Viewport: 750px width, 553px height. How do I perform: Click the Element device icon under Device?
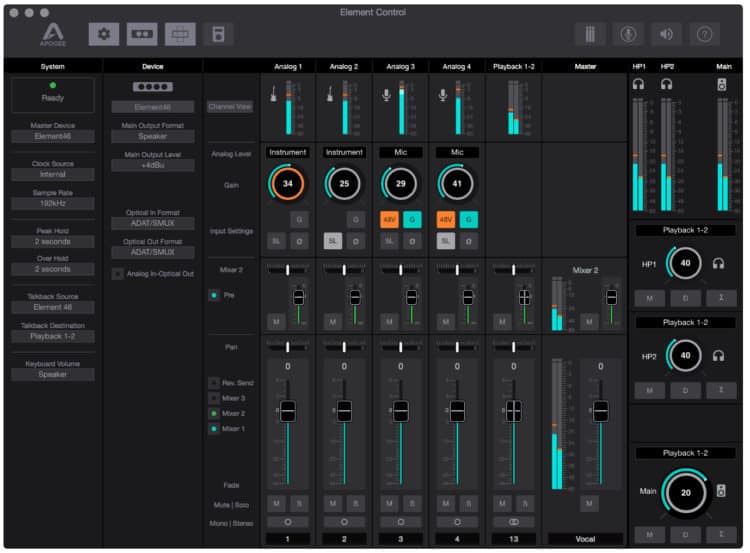pos(153,87)
